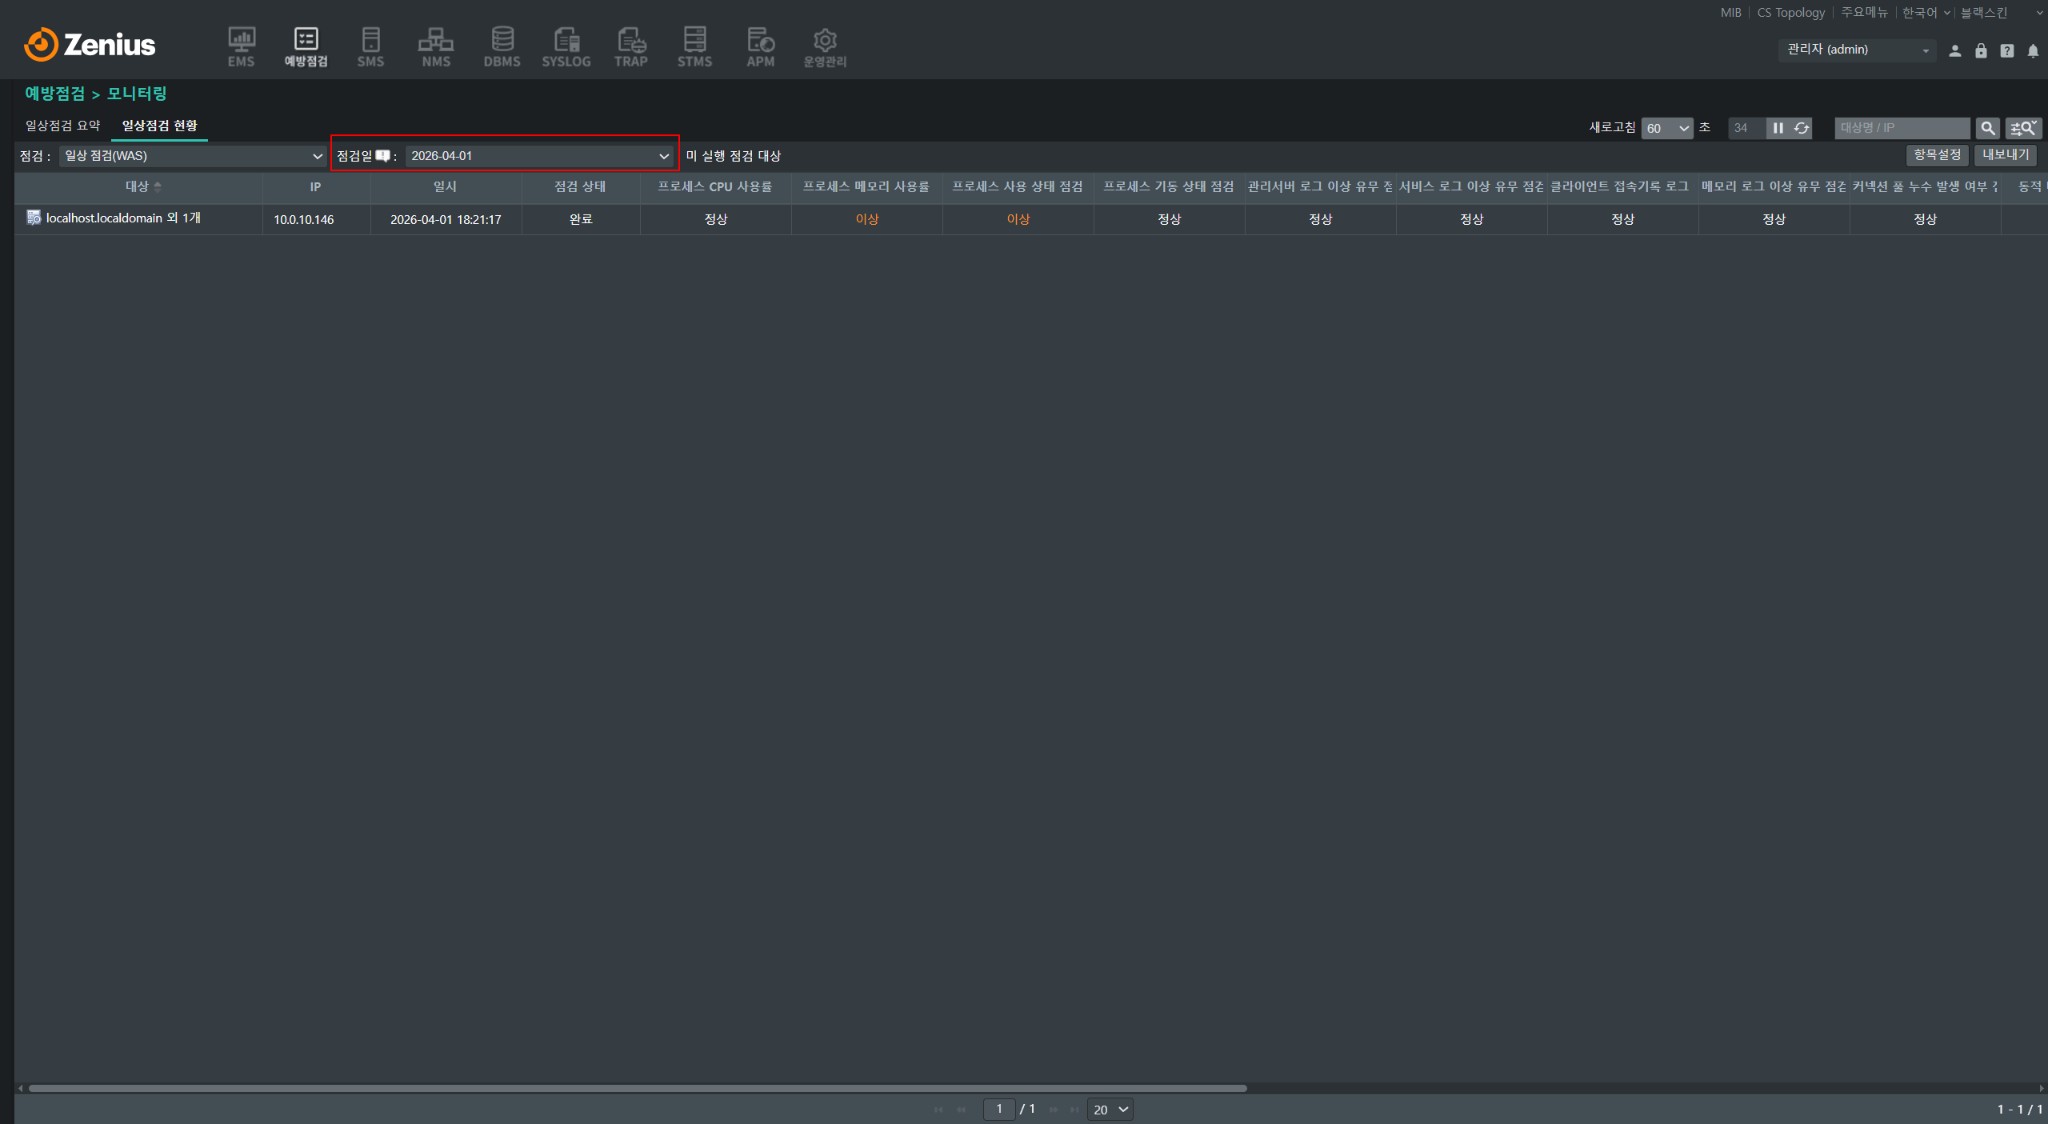The width and height of the screenshot is (2048, 1124).
Task: Pause the auto-refresh countdown
Action: click(x=1777, y=128)
